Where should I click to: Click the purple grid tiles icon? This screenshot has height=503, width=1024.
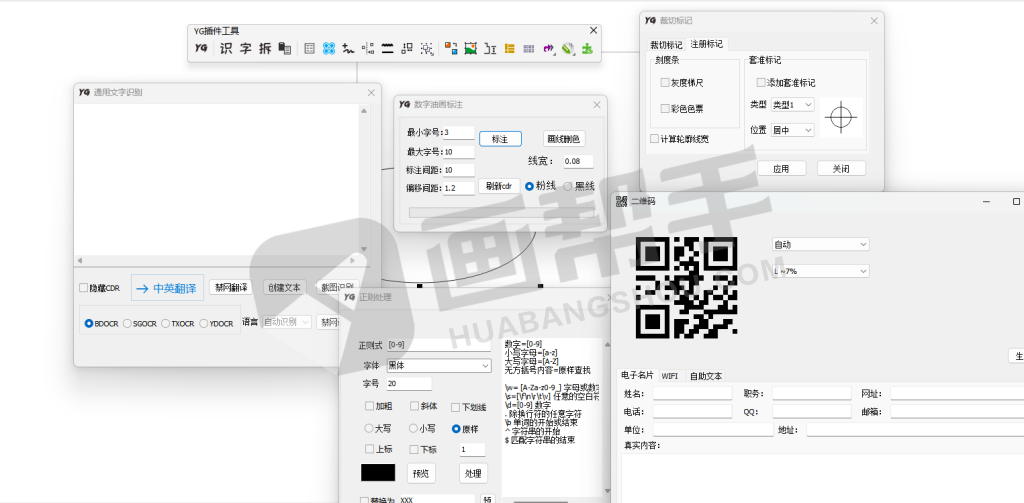click(x=529, y=48)
